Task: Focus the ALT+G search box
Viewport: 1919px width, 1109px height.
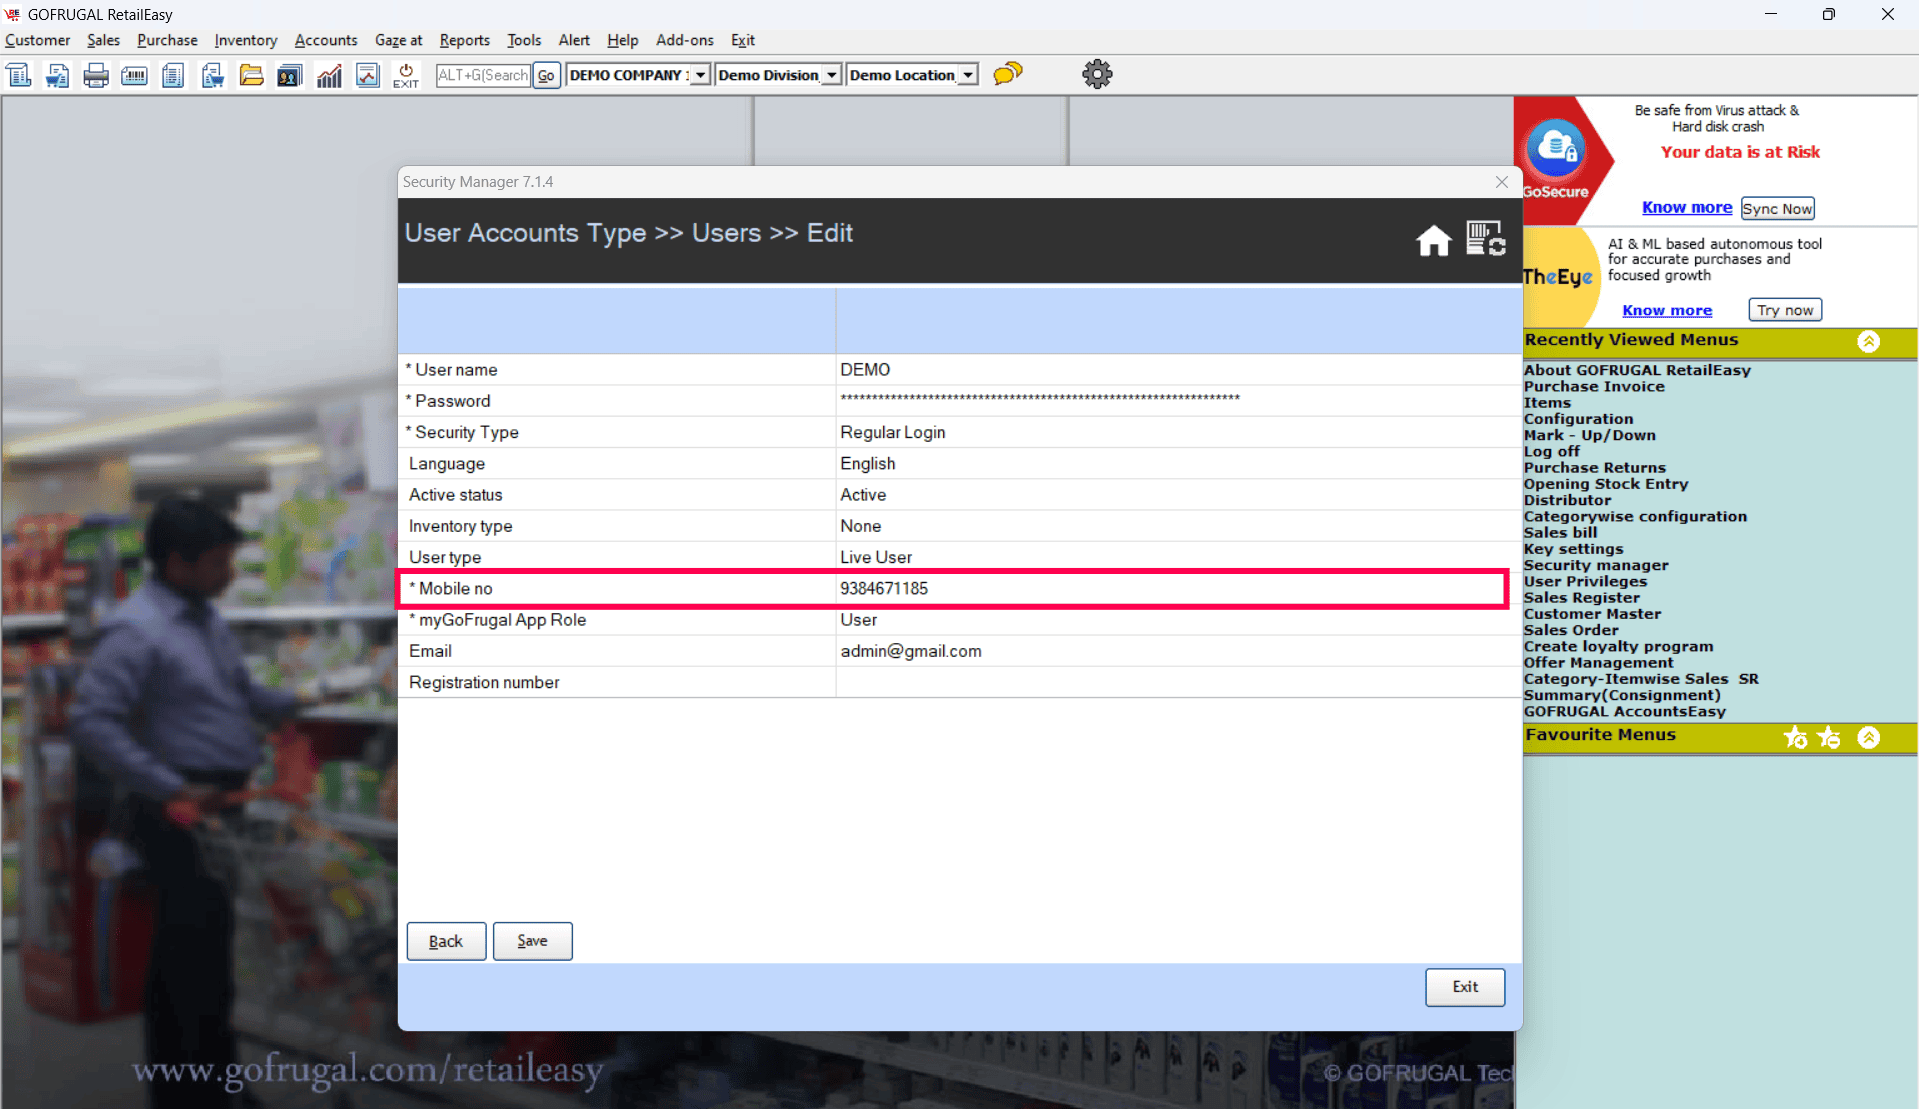Action: (x=483, y=75)
